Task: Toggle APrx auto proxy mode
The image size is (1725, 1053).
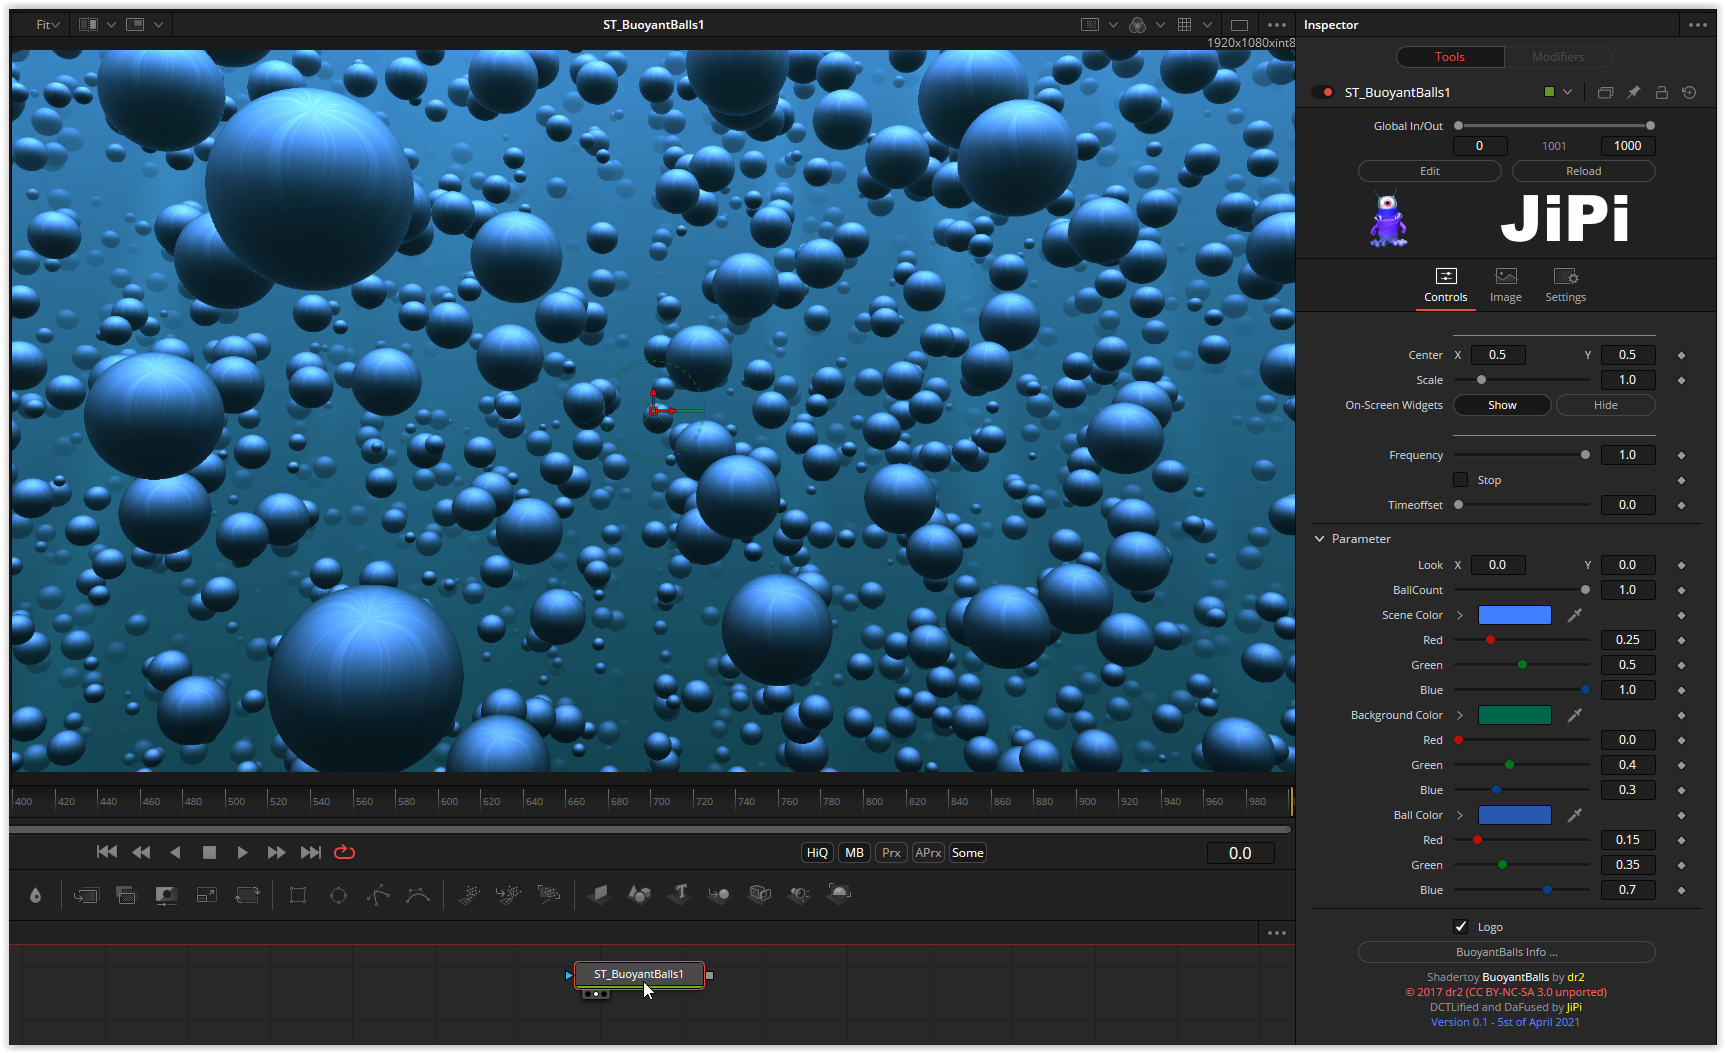Action: tap(928, 853)
